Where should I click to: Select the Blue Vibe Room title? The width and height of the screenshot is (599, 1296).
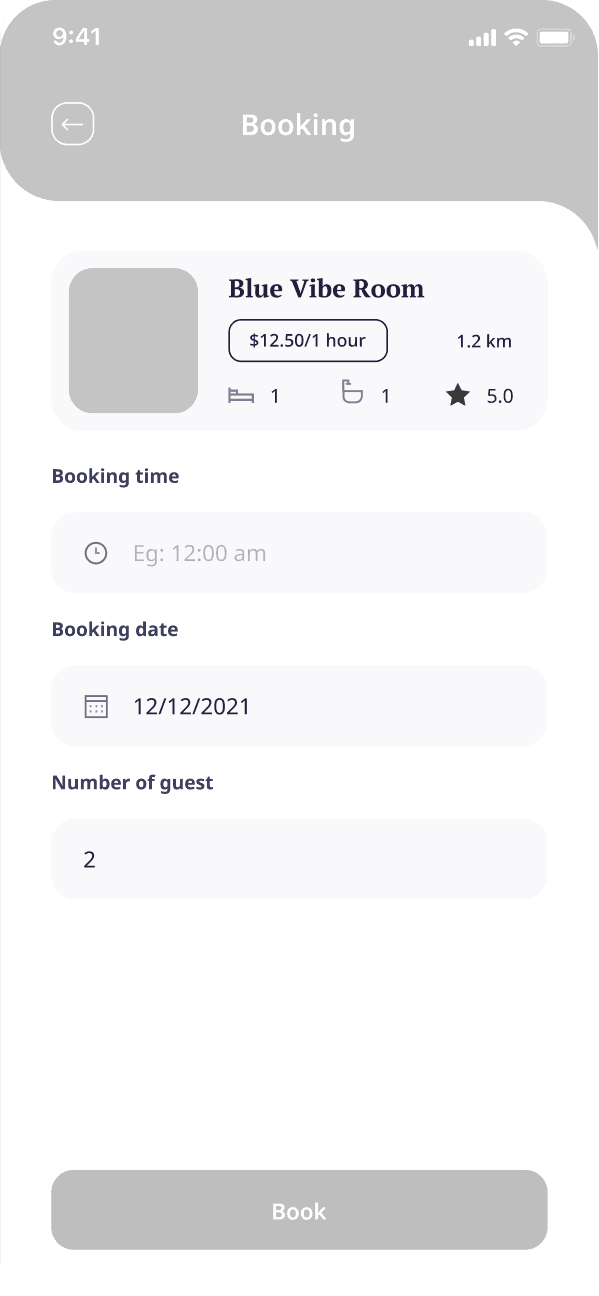[x=326, y=288]
